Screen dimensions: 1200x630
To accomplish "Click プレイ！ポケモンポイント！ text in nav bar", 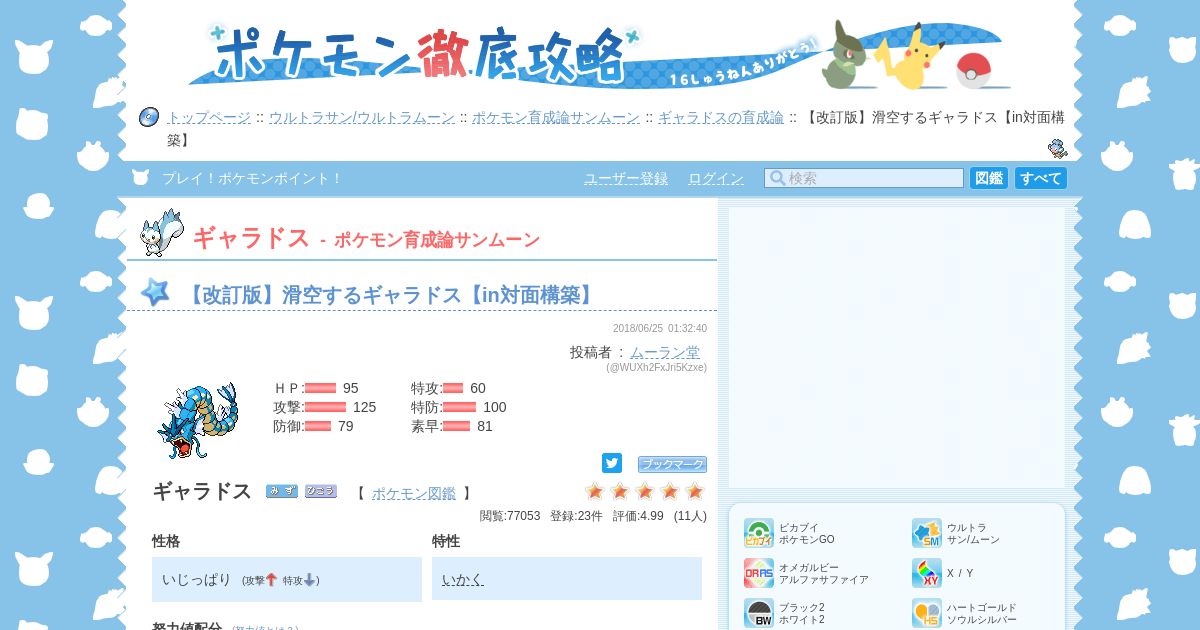I will 252,178.
